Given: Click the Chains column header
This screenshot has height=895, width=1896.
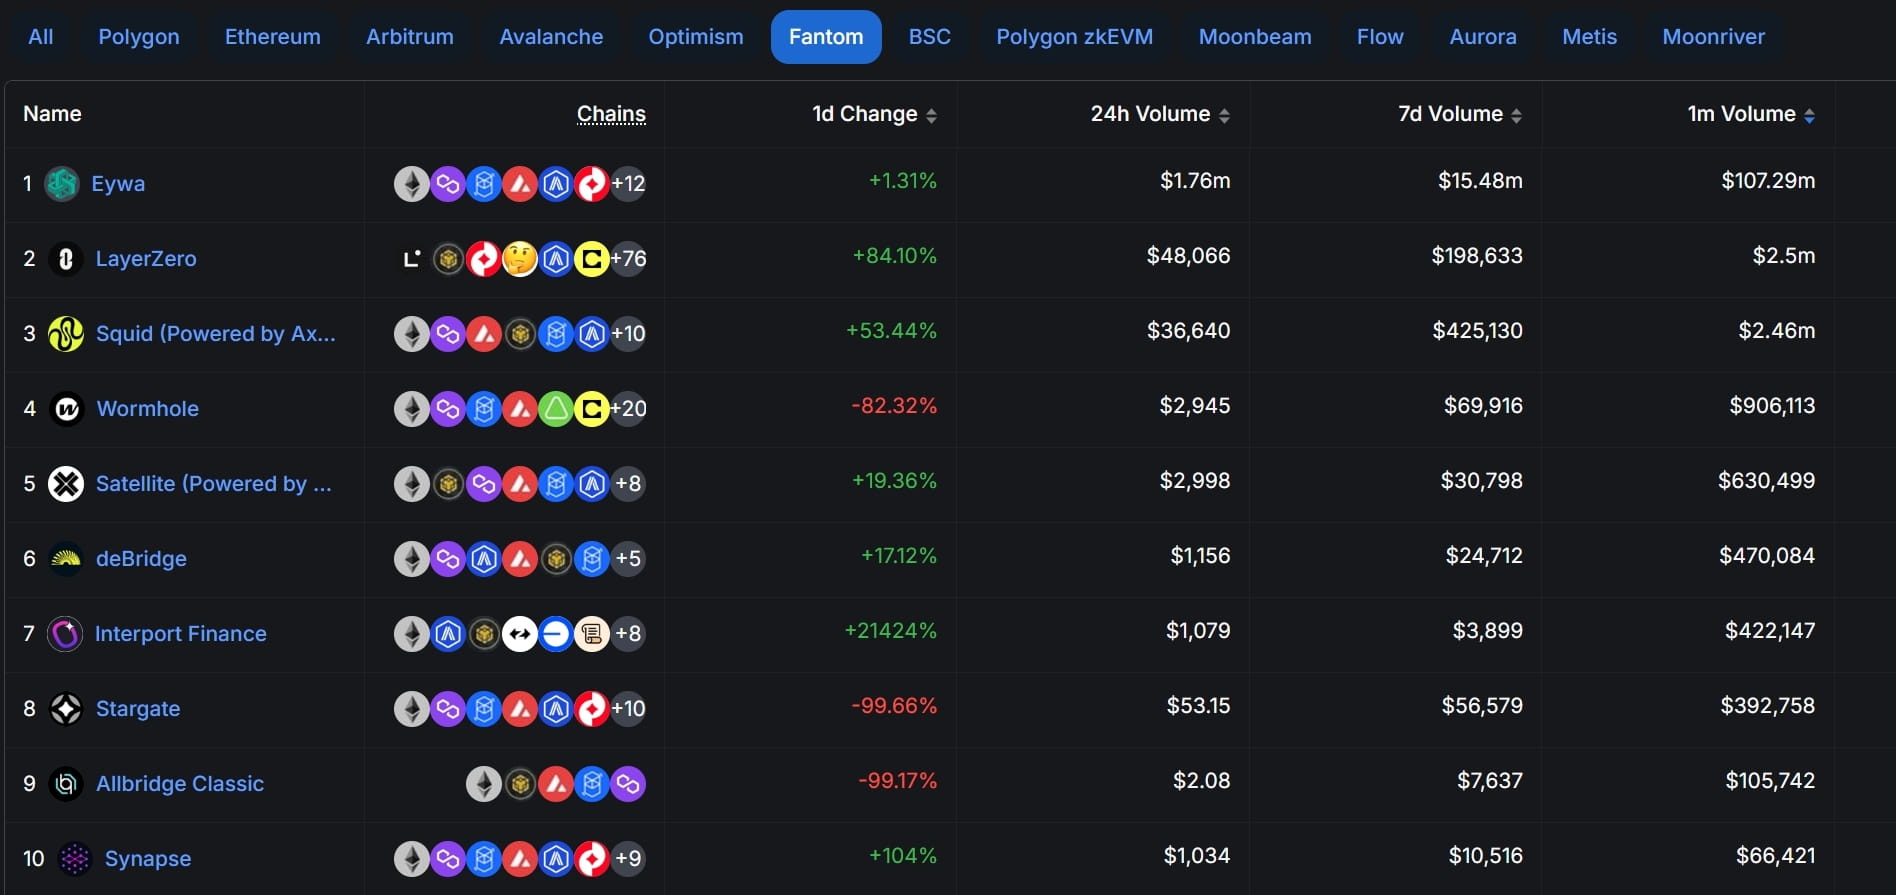Looking at the screenshot, I should [611, 114].
